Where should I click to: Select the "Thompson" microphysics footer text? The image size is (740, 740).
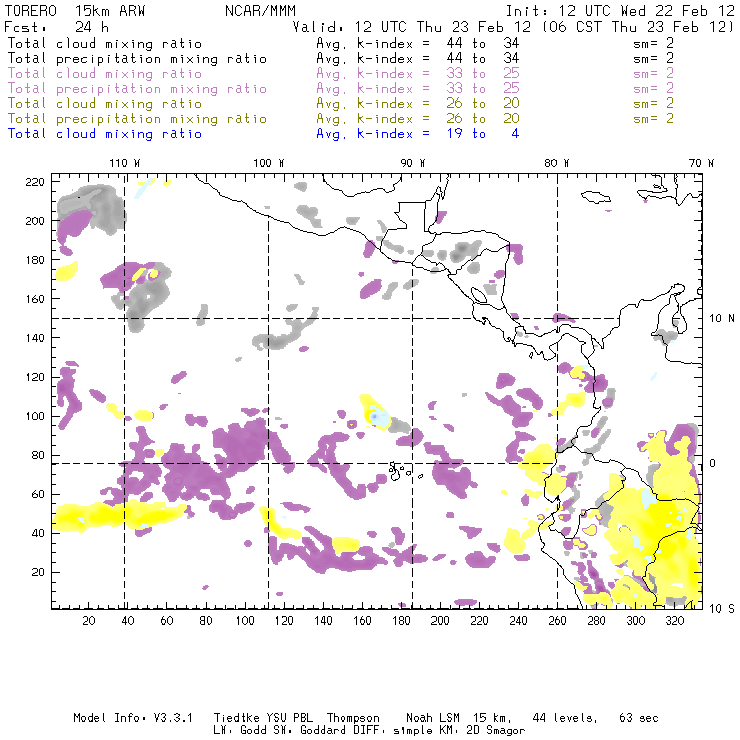pyautogui.click(x=353, y=718)
